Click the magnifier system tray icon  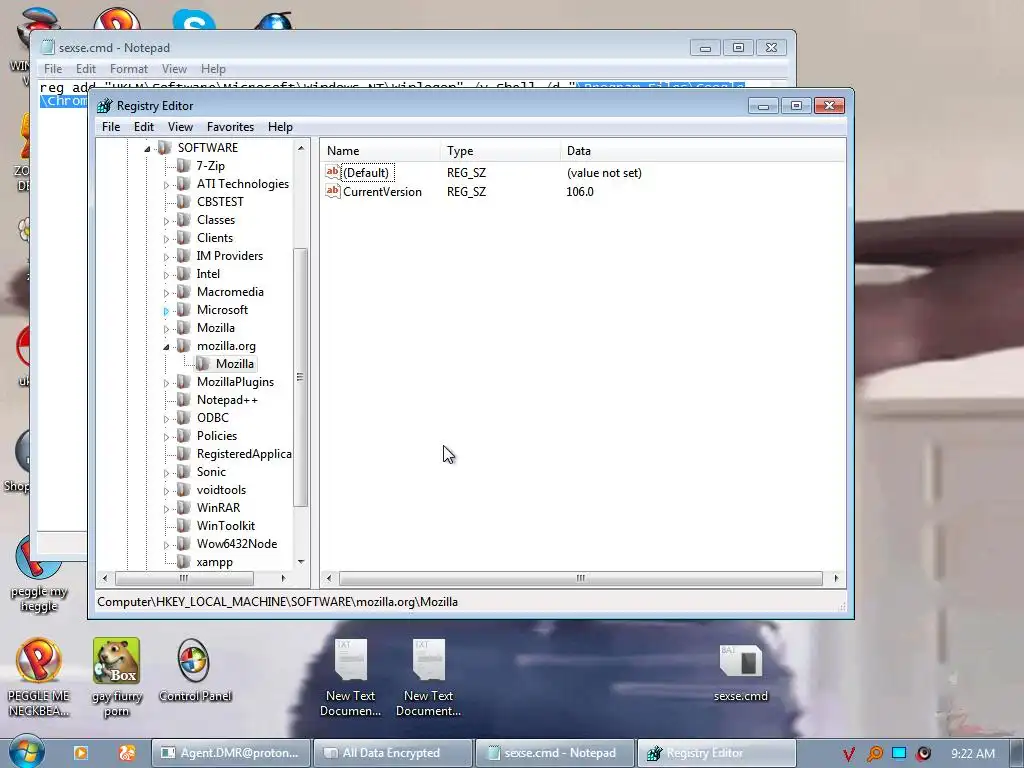tap(874, 754)
